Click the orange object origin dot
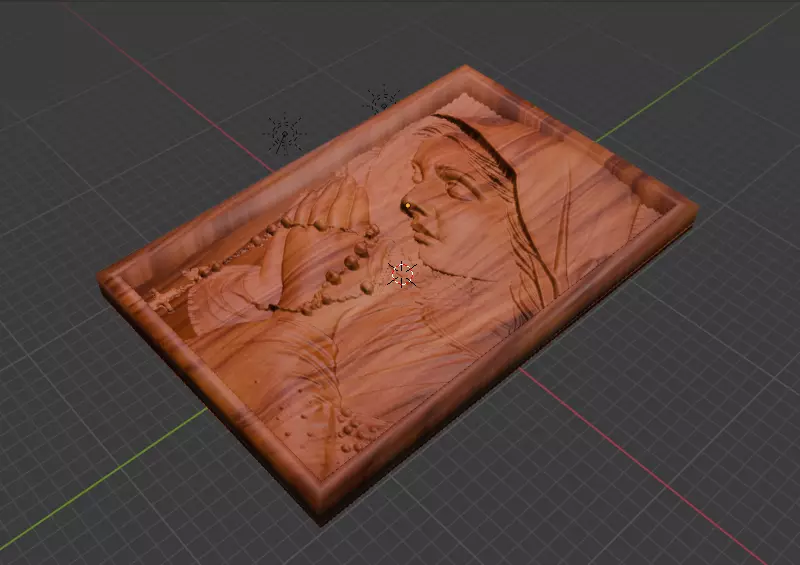Image resolution: width=800 pixels, height=565 pixels. [x=408, y=206]
